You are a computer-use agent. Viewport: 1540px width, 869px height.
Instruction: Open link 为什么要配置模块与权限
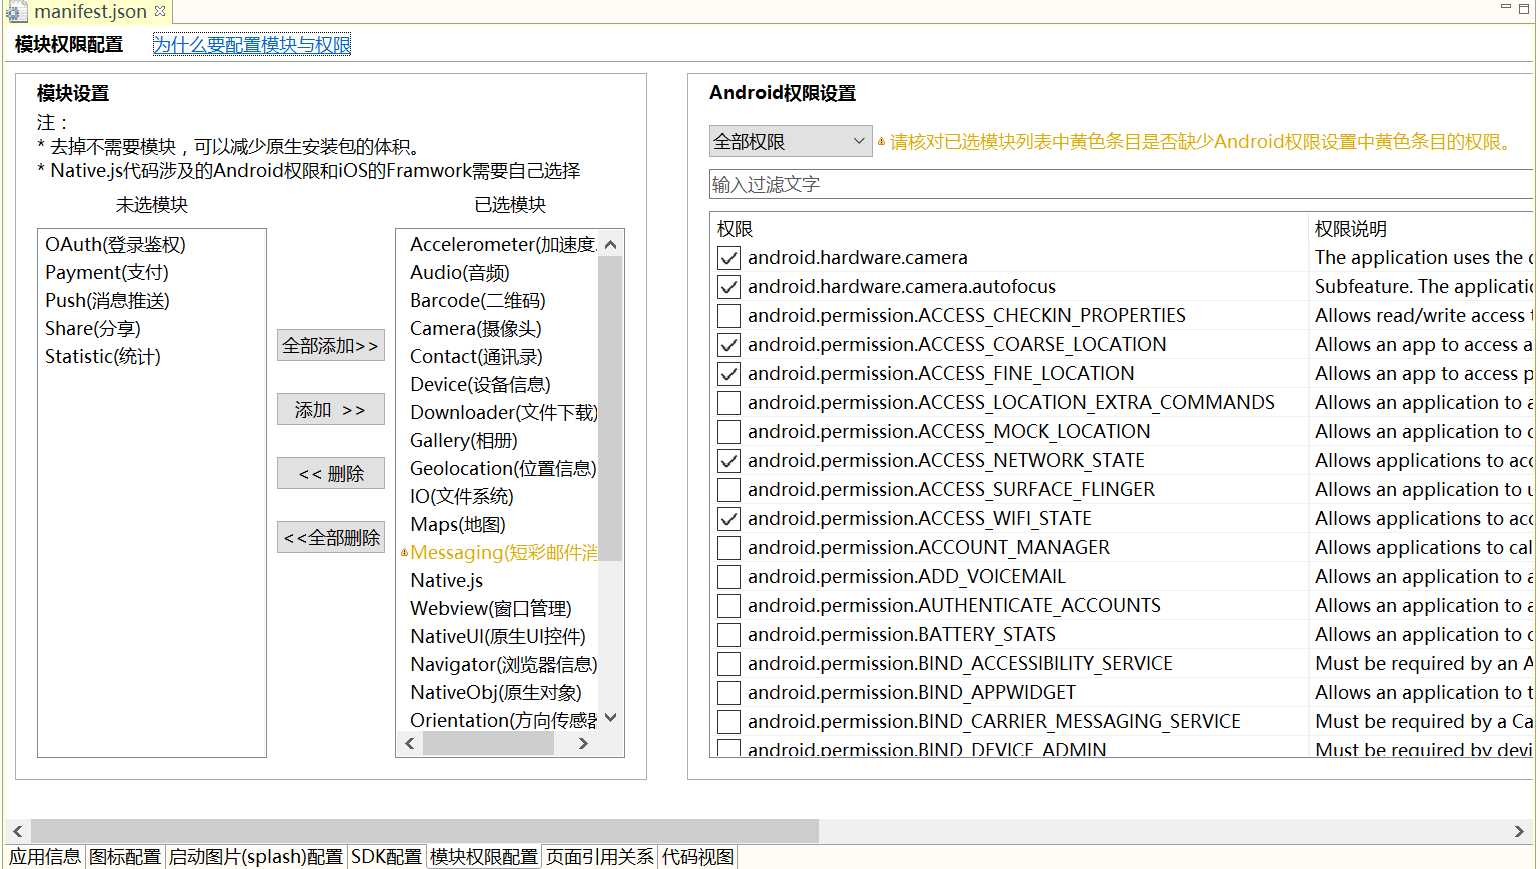point(251,45)
